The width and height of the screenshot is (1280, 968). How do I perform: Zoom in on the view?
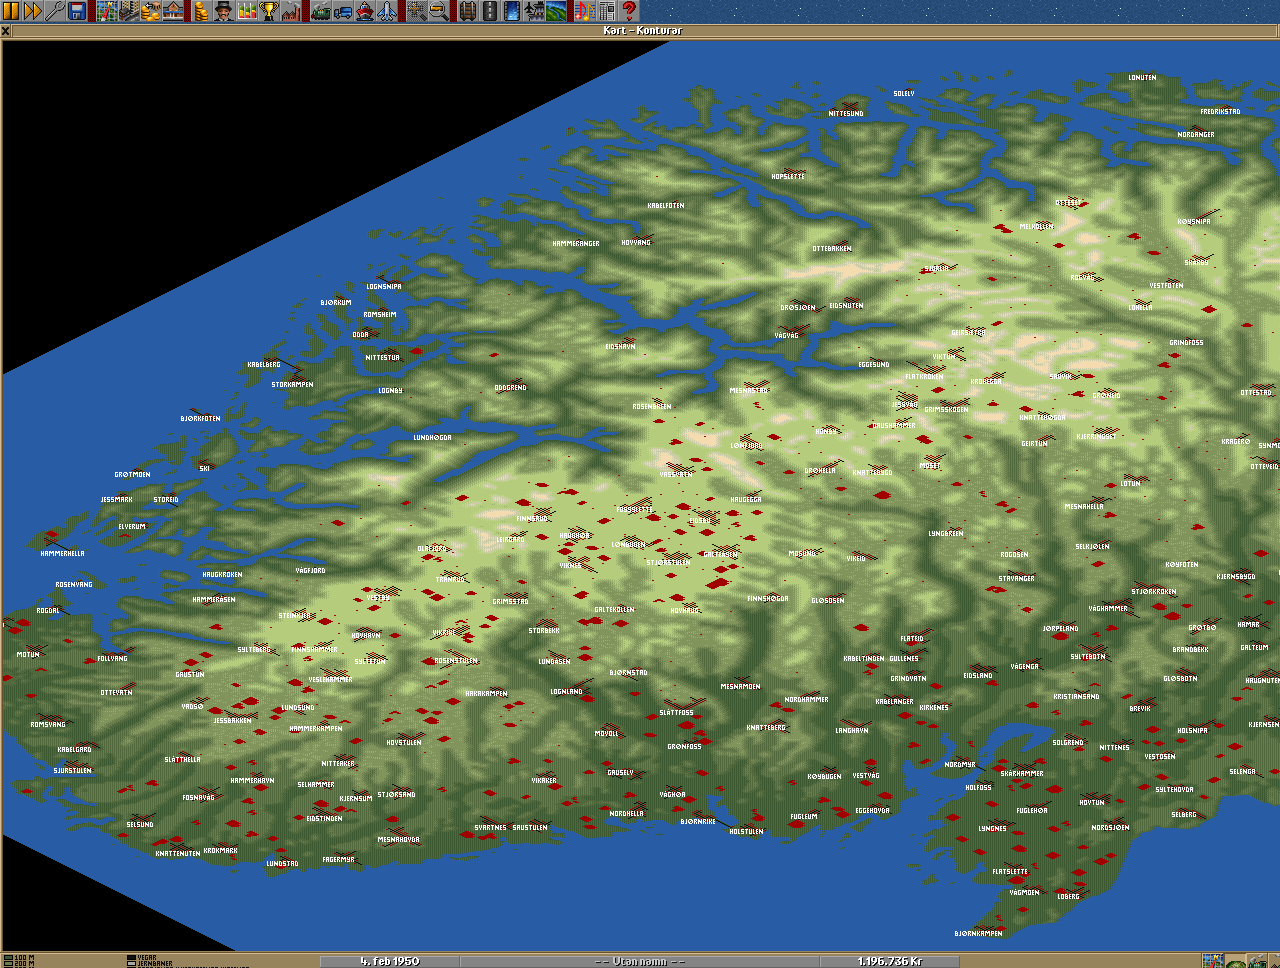click(416, 11)
